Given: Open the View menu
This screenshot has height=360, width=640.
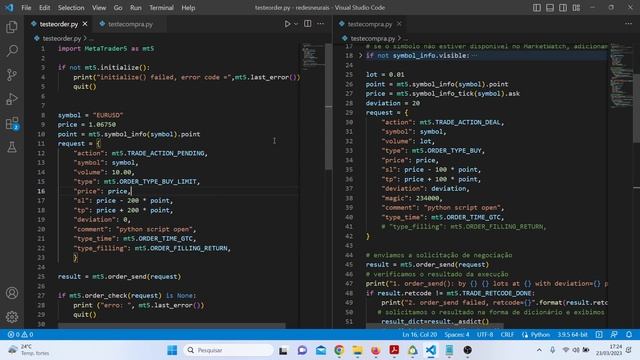Looking at the screenshot, I should 99,8.
